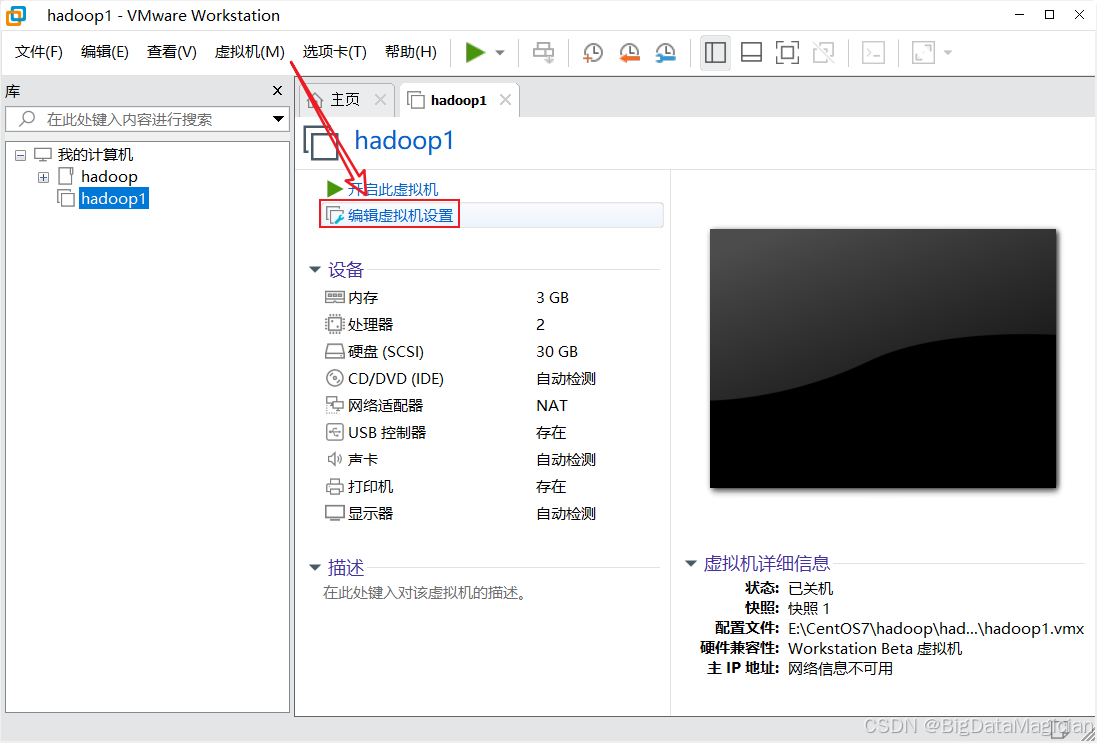The image size is (1097, 743).
Task: Click the 内存 memory device icon
Action: click(334, 297)
